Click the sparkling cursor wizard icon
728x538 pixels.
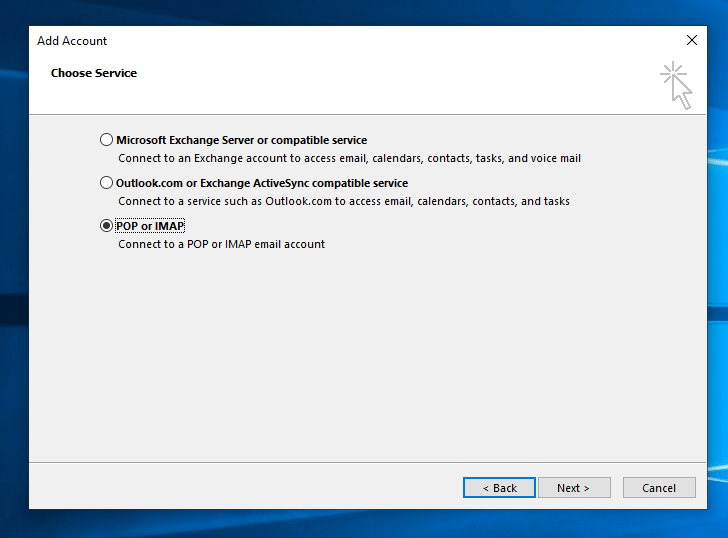click(677, 86)
